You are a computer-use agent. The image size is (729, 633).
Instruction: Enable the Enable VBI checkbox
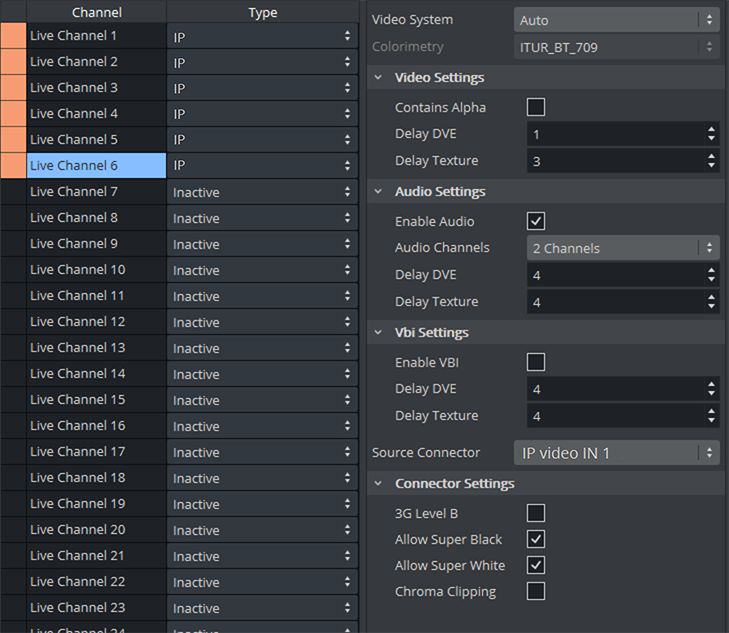(536, 362)
